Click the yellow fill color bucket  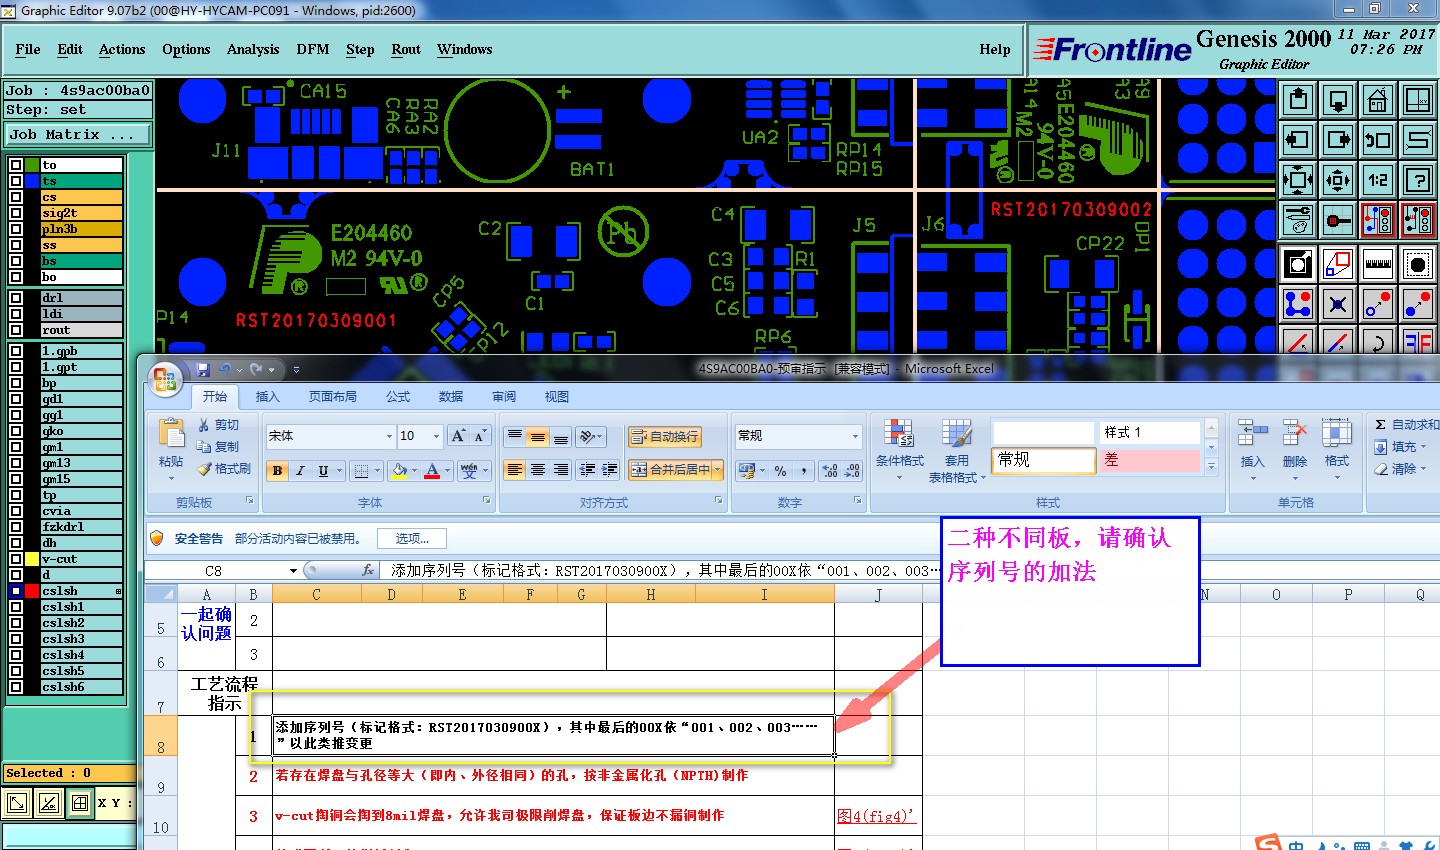(400, 470)
